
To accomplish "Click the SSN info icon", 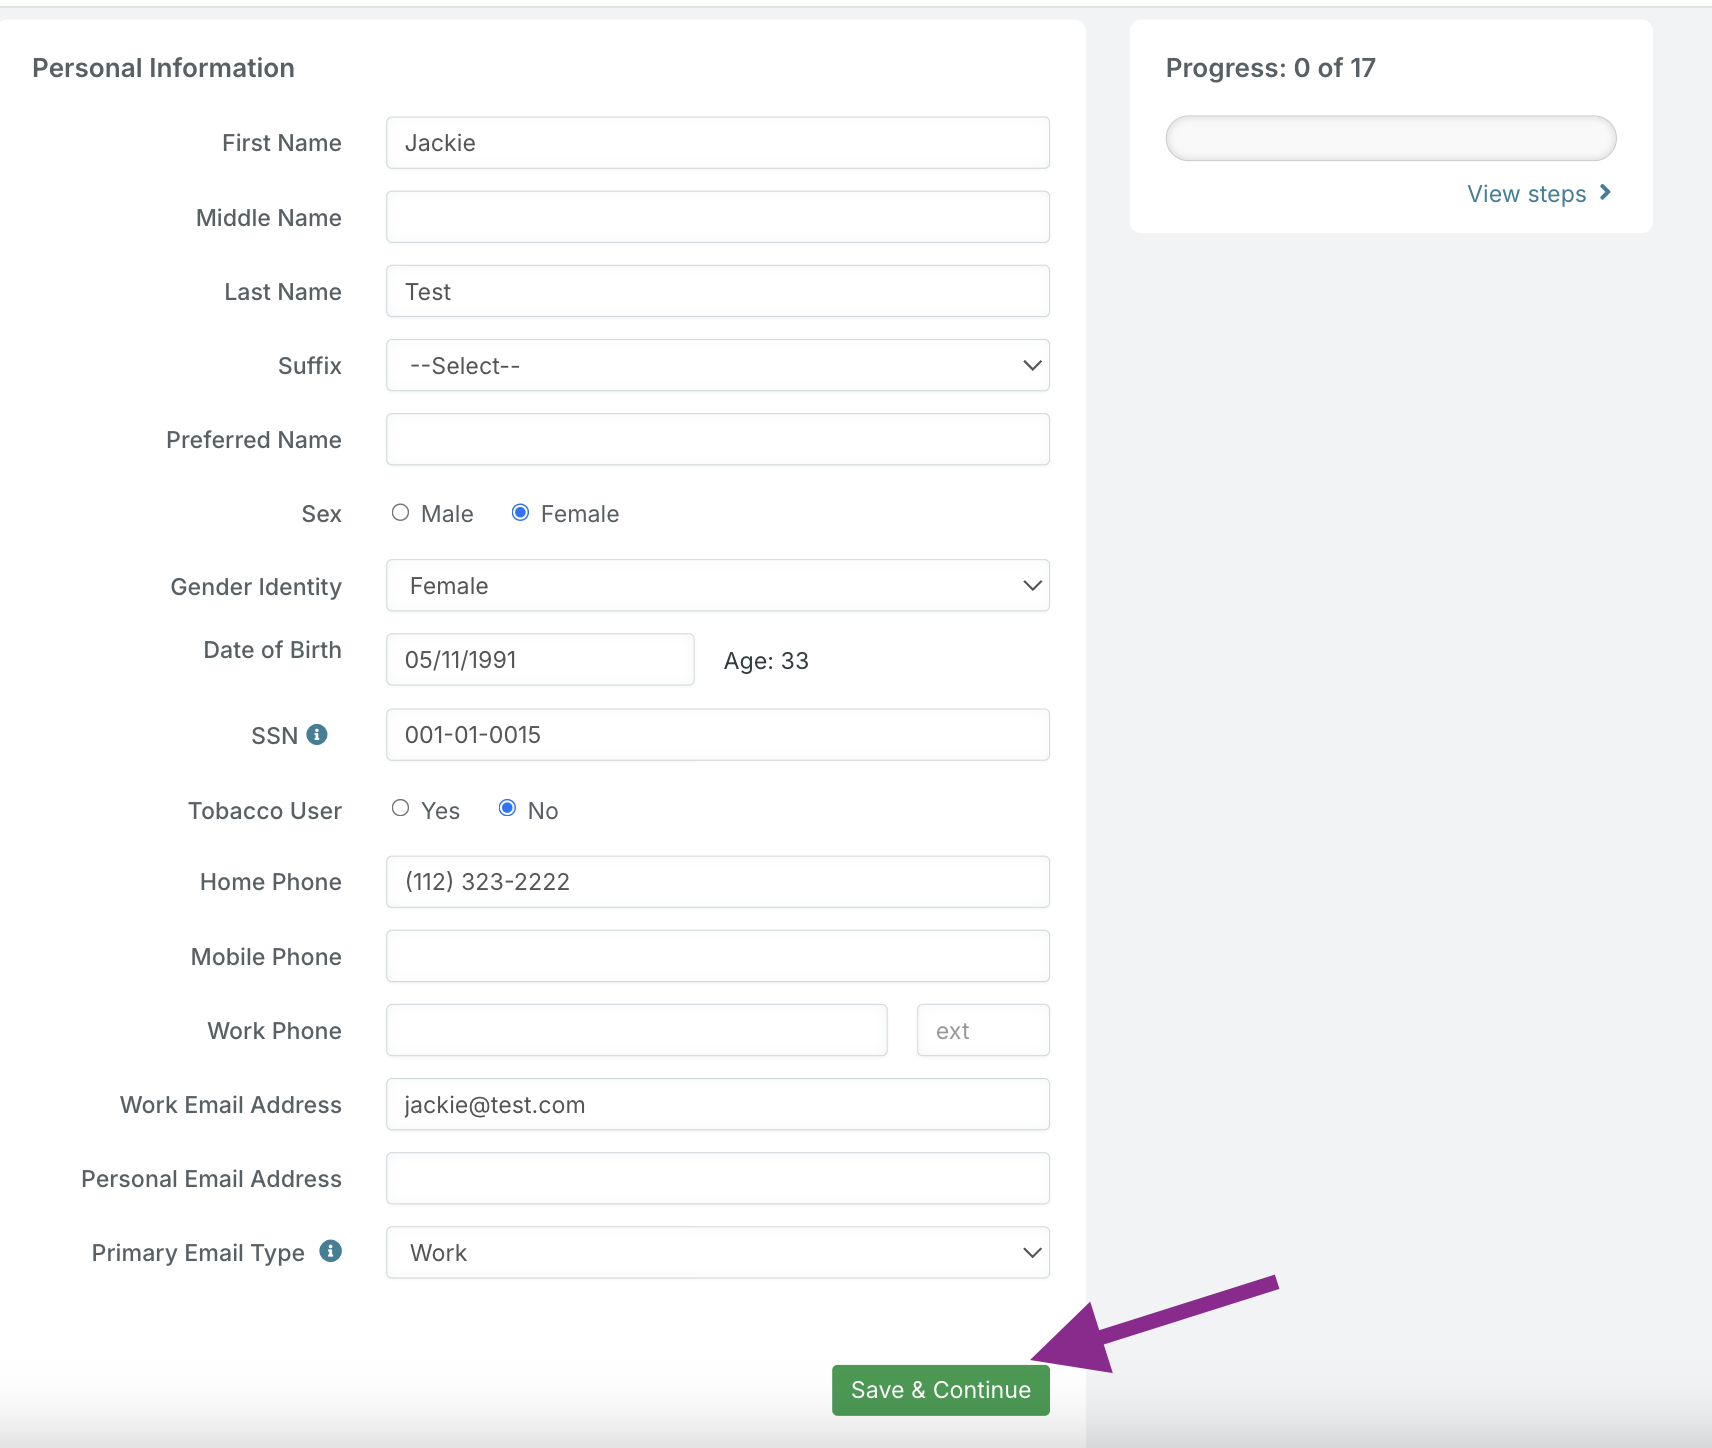I will coord(317,735).
